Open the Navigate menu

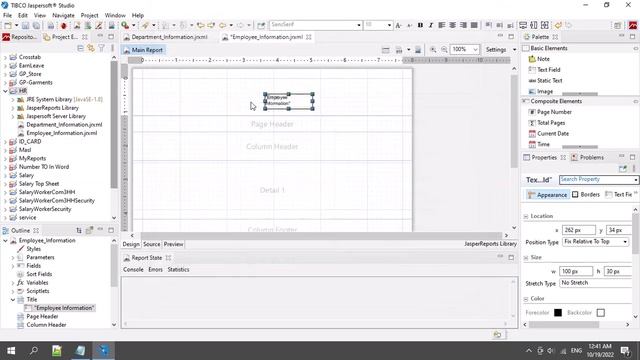click(63, 15)
